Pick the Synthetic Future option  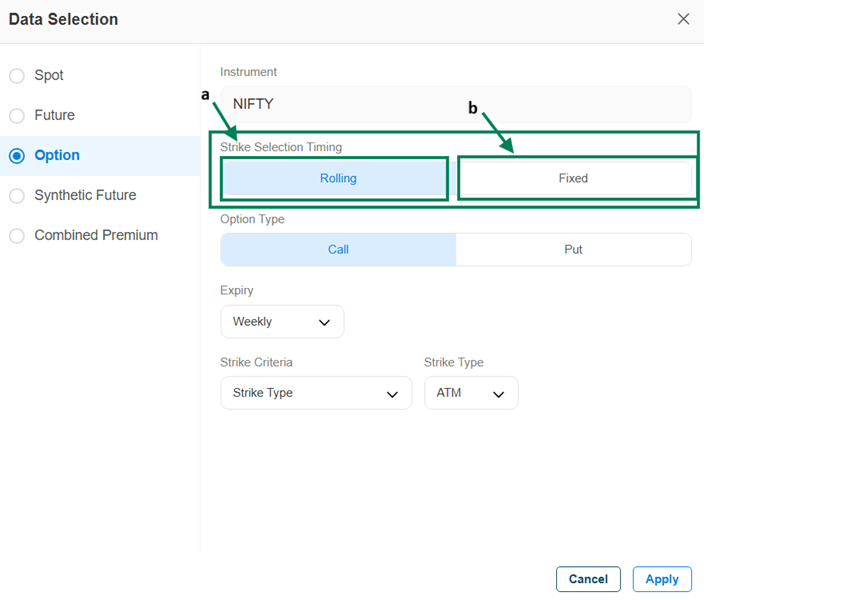(17, 196)
